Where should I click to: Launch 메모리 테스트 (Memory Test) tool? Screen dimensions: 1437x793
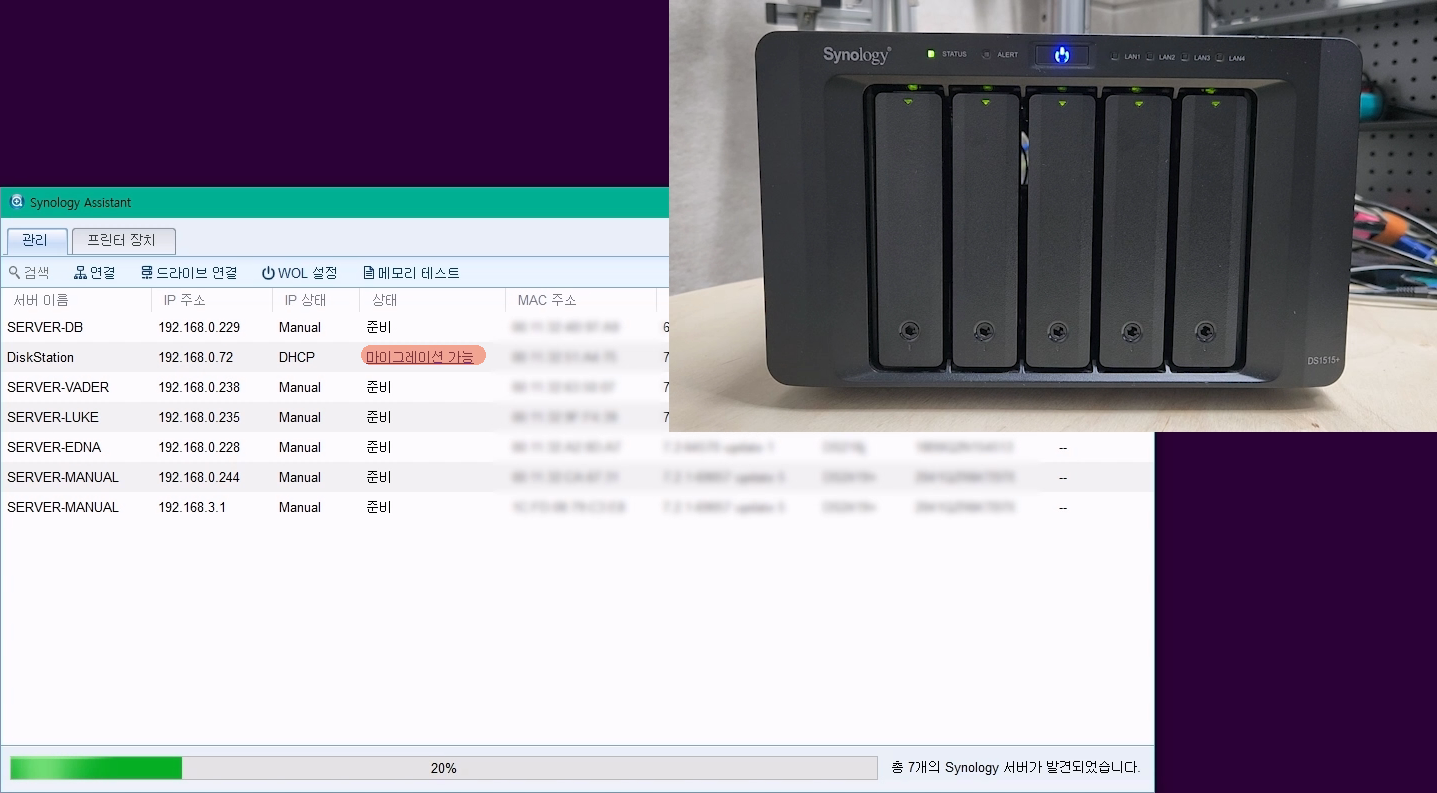point(411,273)
